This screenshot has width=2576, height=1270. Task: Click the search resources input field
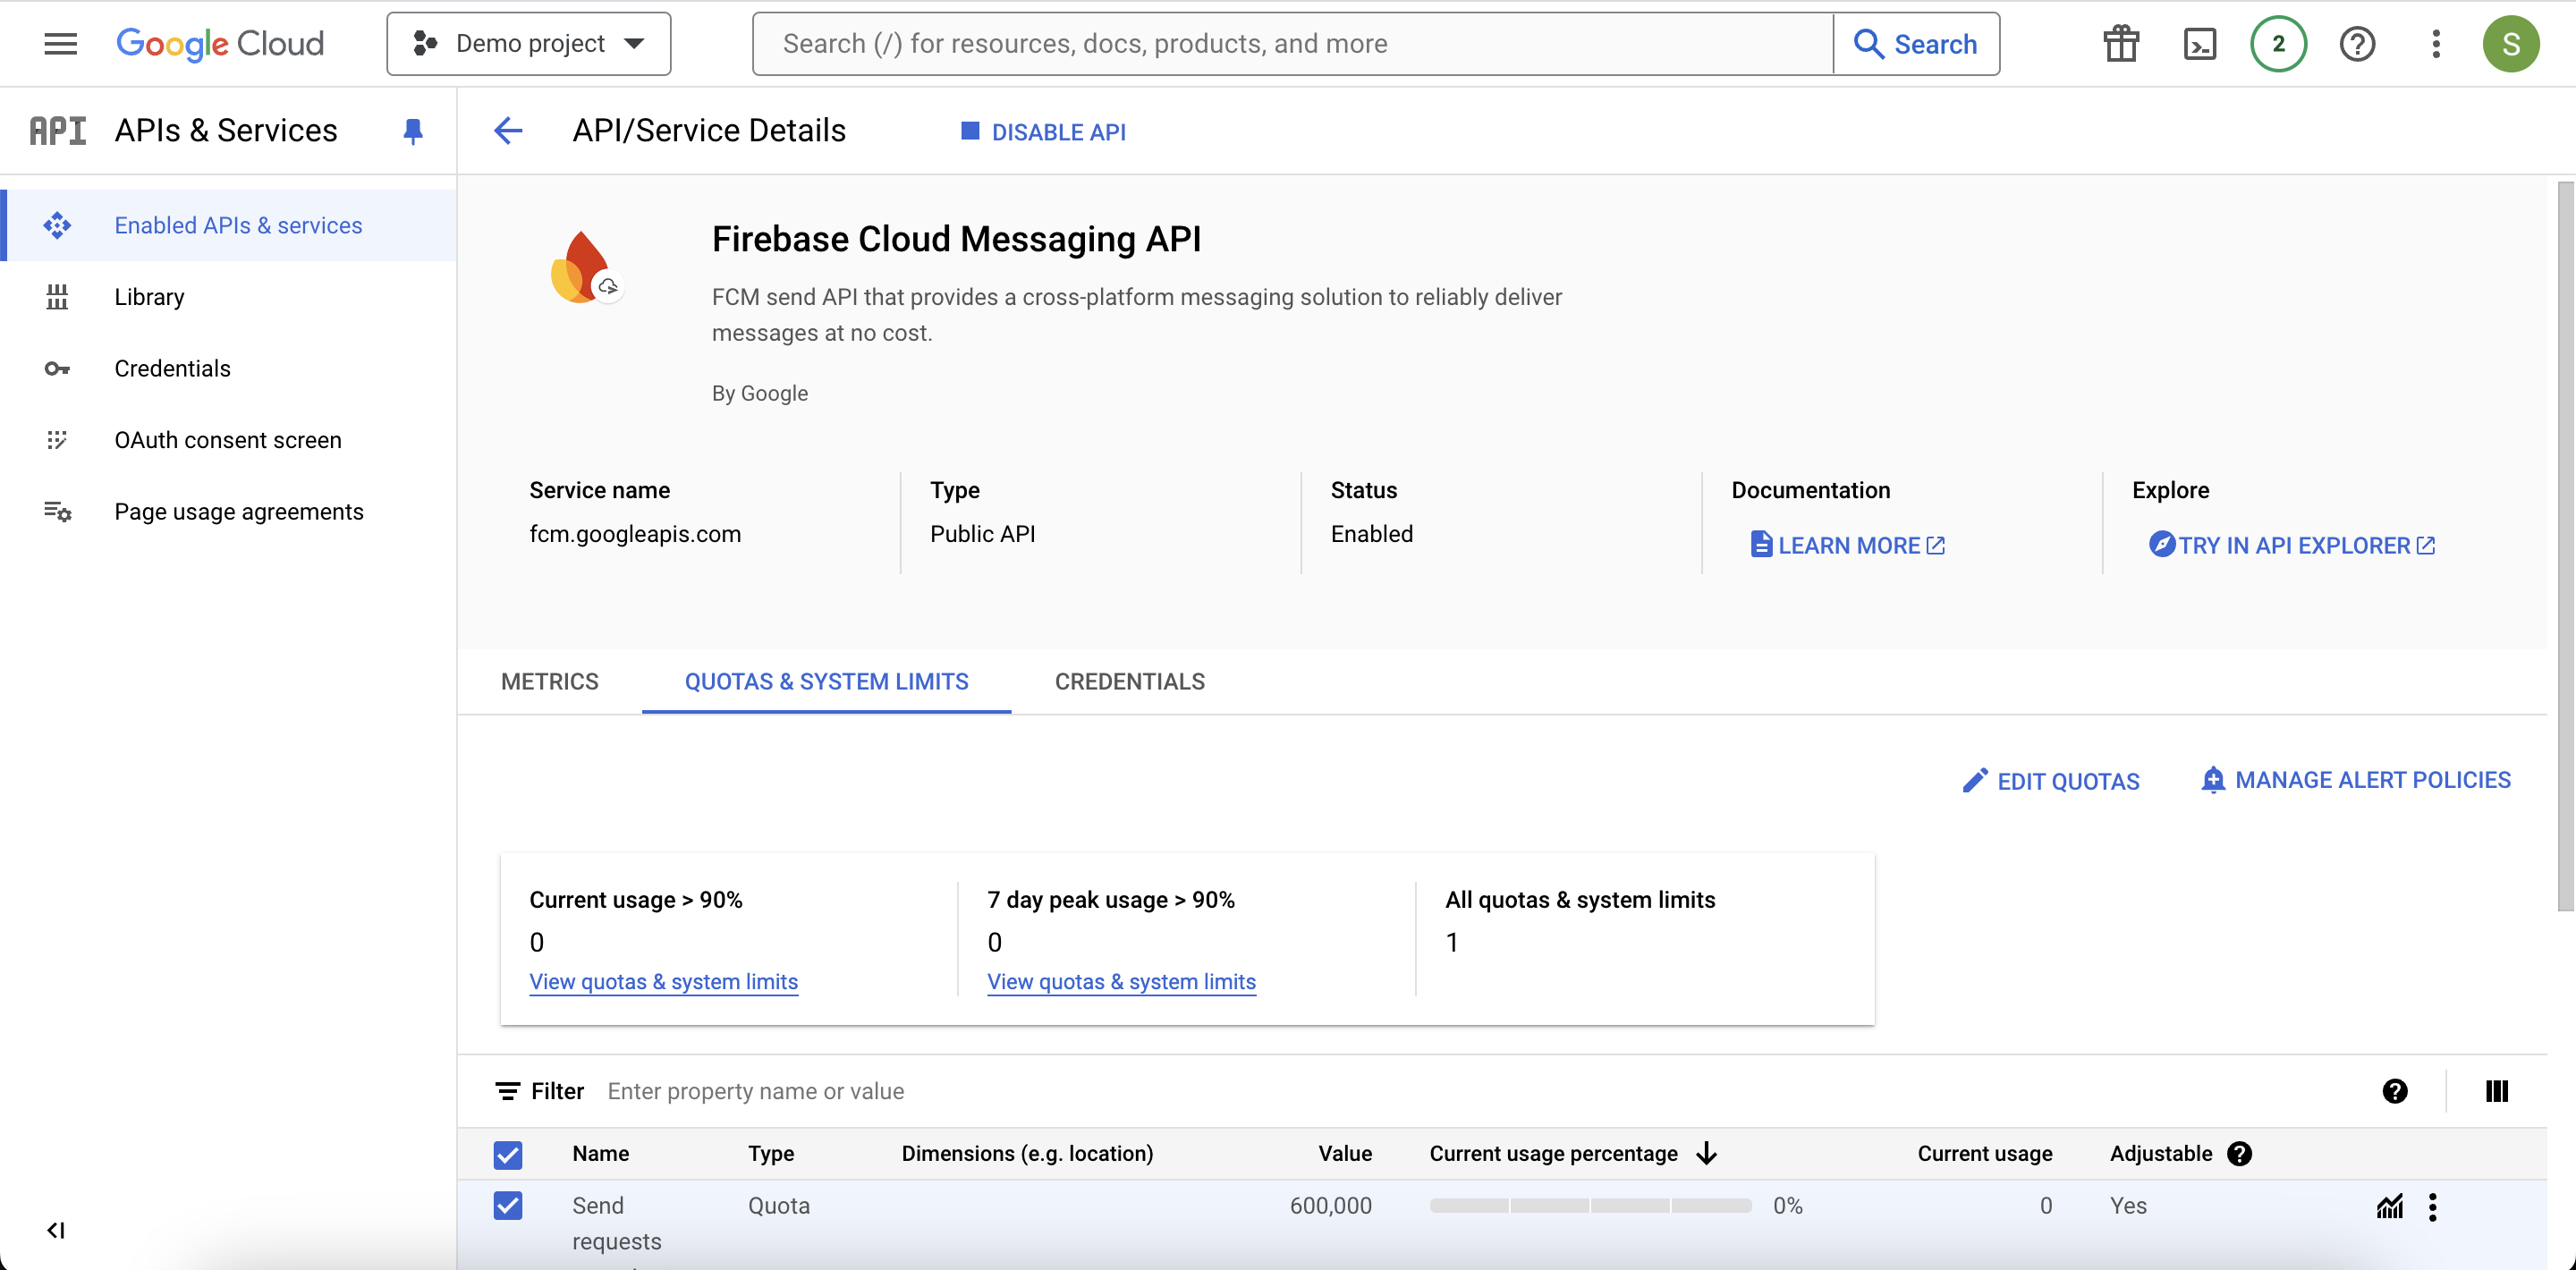coord(1292,43)
